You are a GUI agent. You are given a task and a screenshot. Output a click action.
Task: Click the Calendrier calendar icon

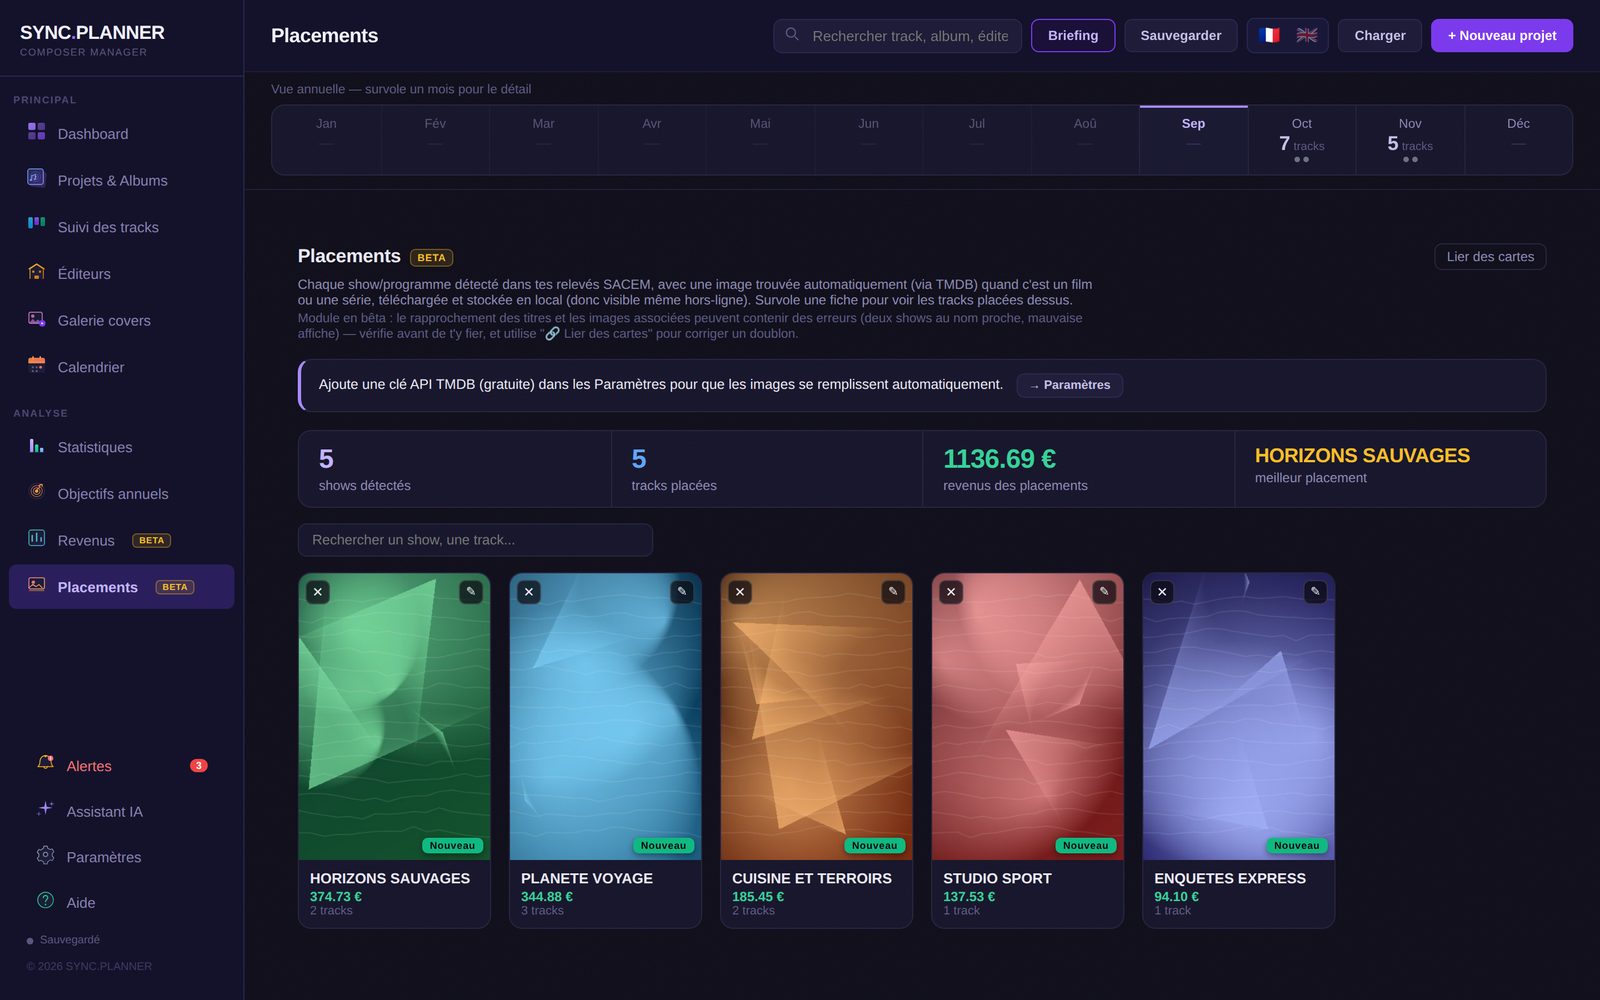36,365
